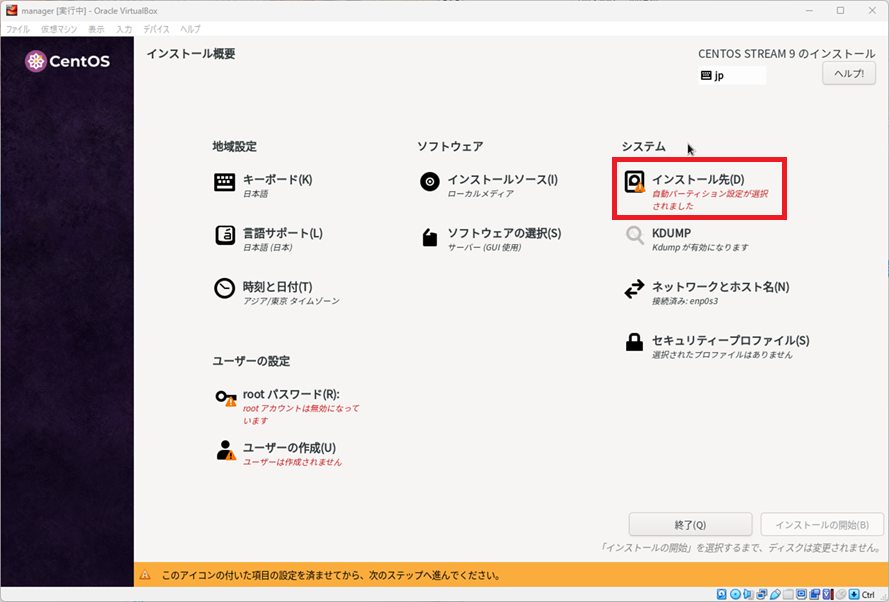Image resolution: width=889 pixels, height=602 pixels.
Task: Open the Software Selection package icon
Action: pyautogui.click(x=430, y=237)
